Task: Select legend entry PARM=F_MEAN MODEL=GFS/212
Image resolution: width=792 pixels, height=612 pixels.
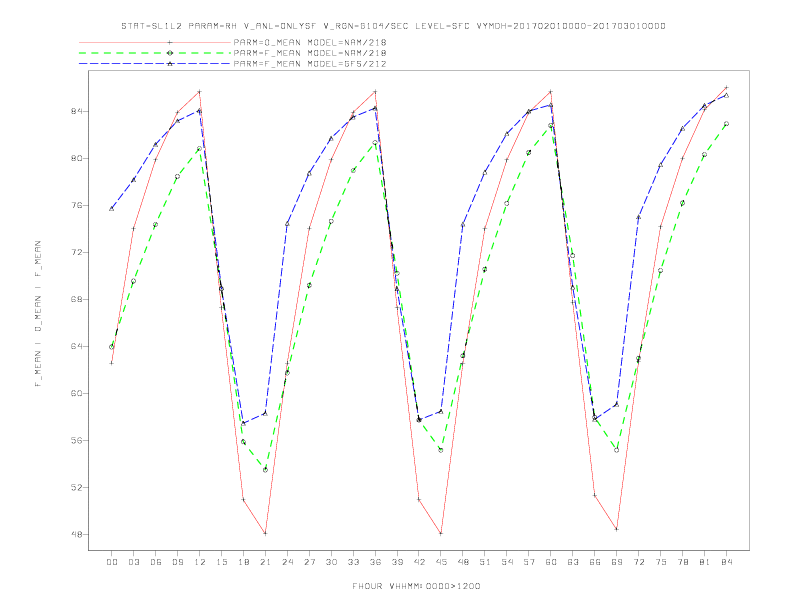Action: coord(310,64)
